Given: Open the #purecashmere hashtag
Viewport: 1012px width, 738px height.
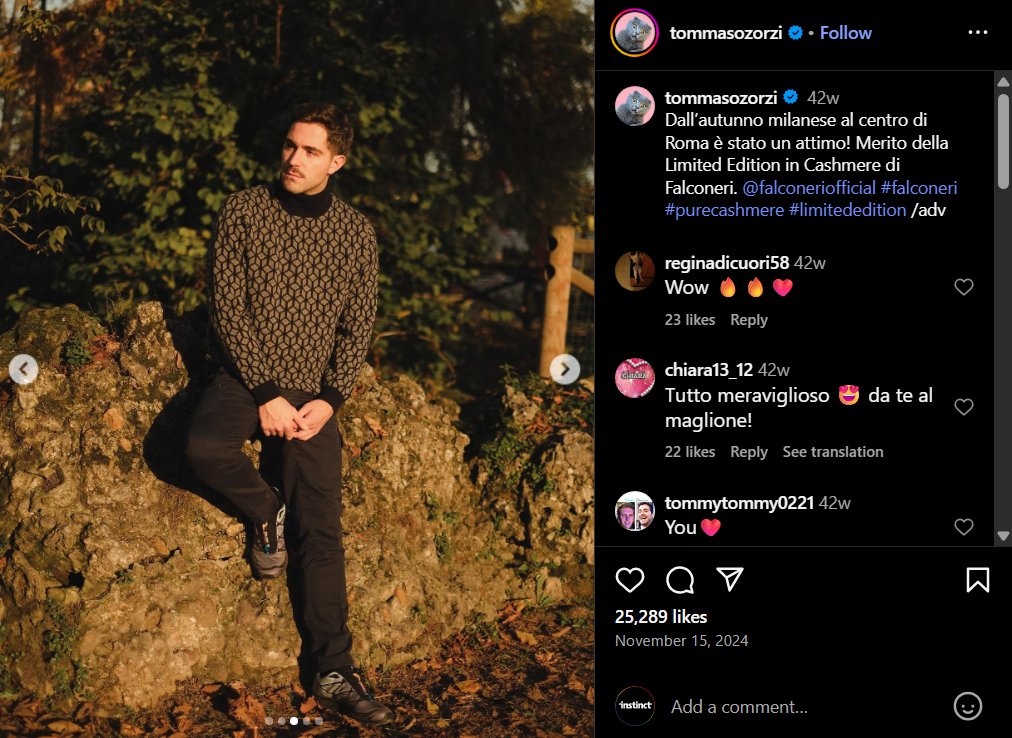Looking at the screenshot, I should point(724,210).
